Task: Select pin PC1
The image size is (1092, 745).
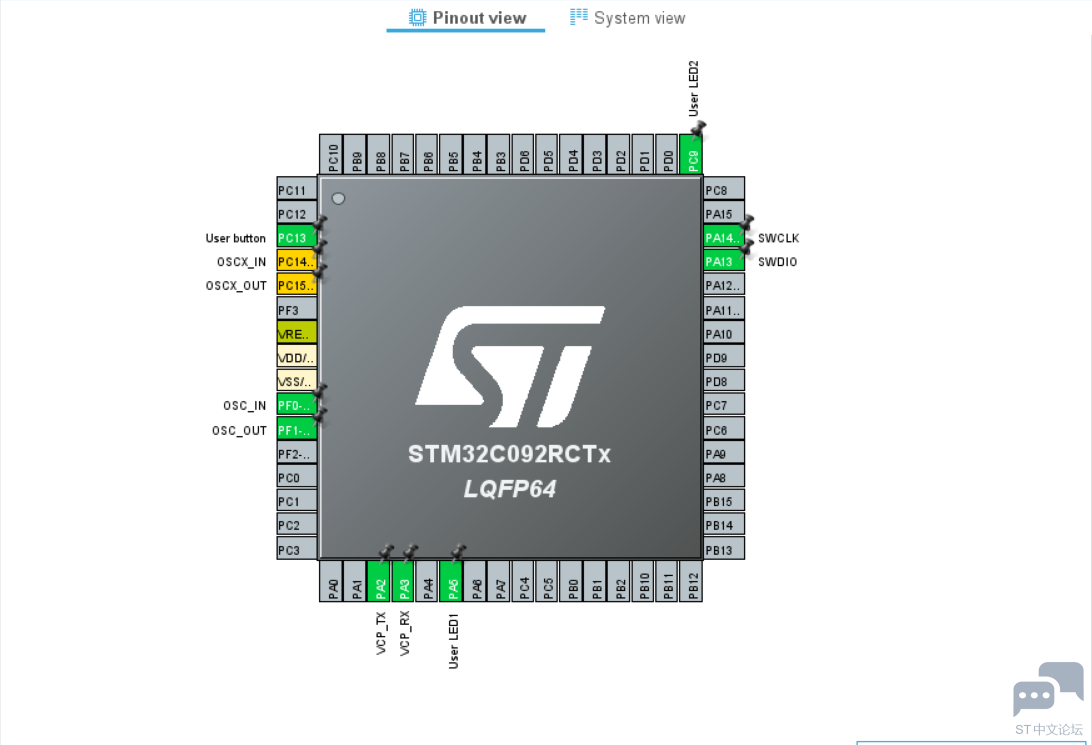Action: (297, 501)
